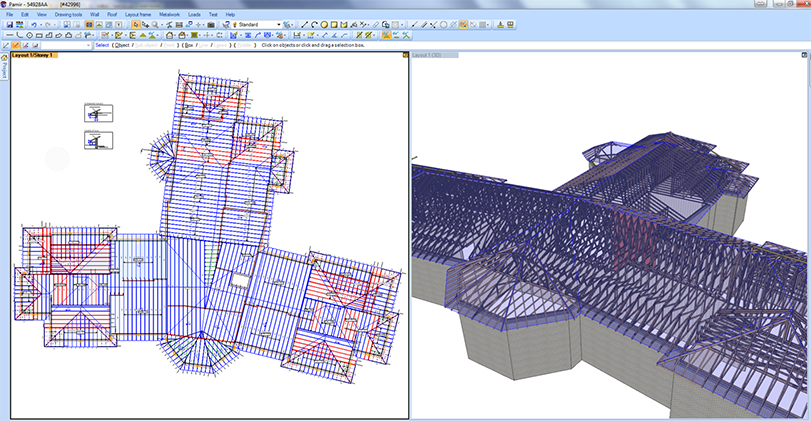This screenshot has width=811, height=421.
Task: Toggle the highlighted orange pencil mode button
Action: tap(16, 46)
